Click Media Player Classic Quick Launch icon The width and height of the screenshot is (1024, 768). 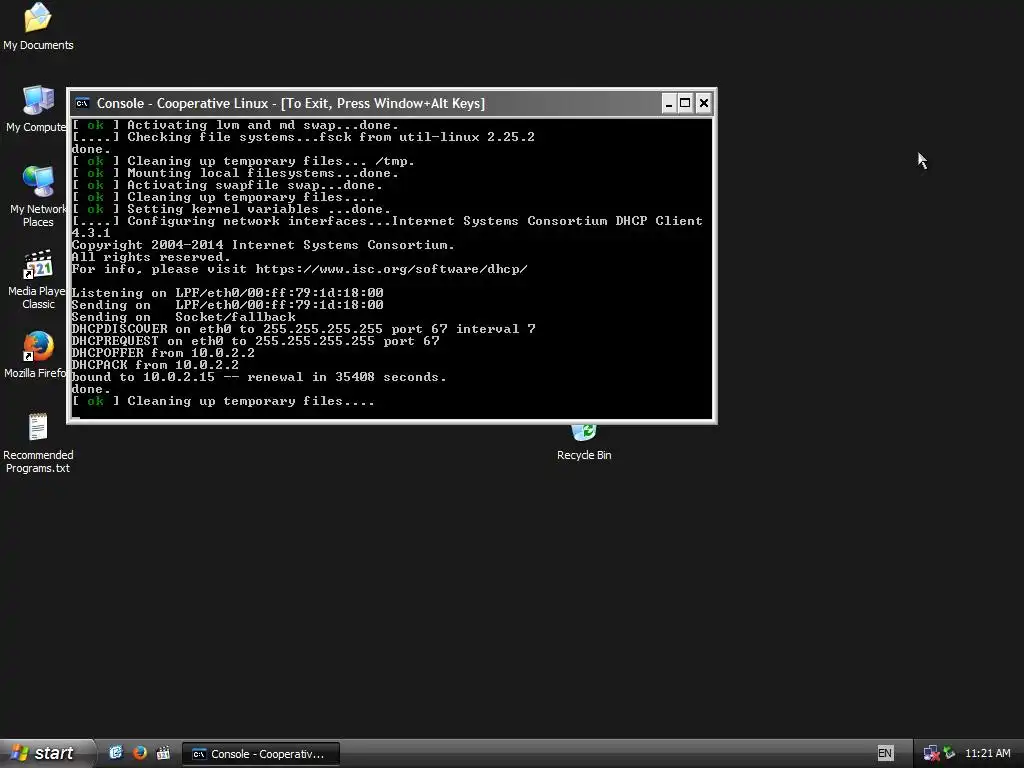pos(163,753)
